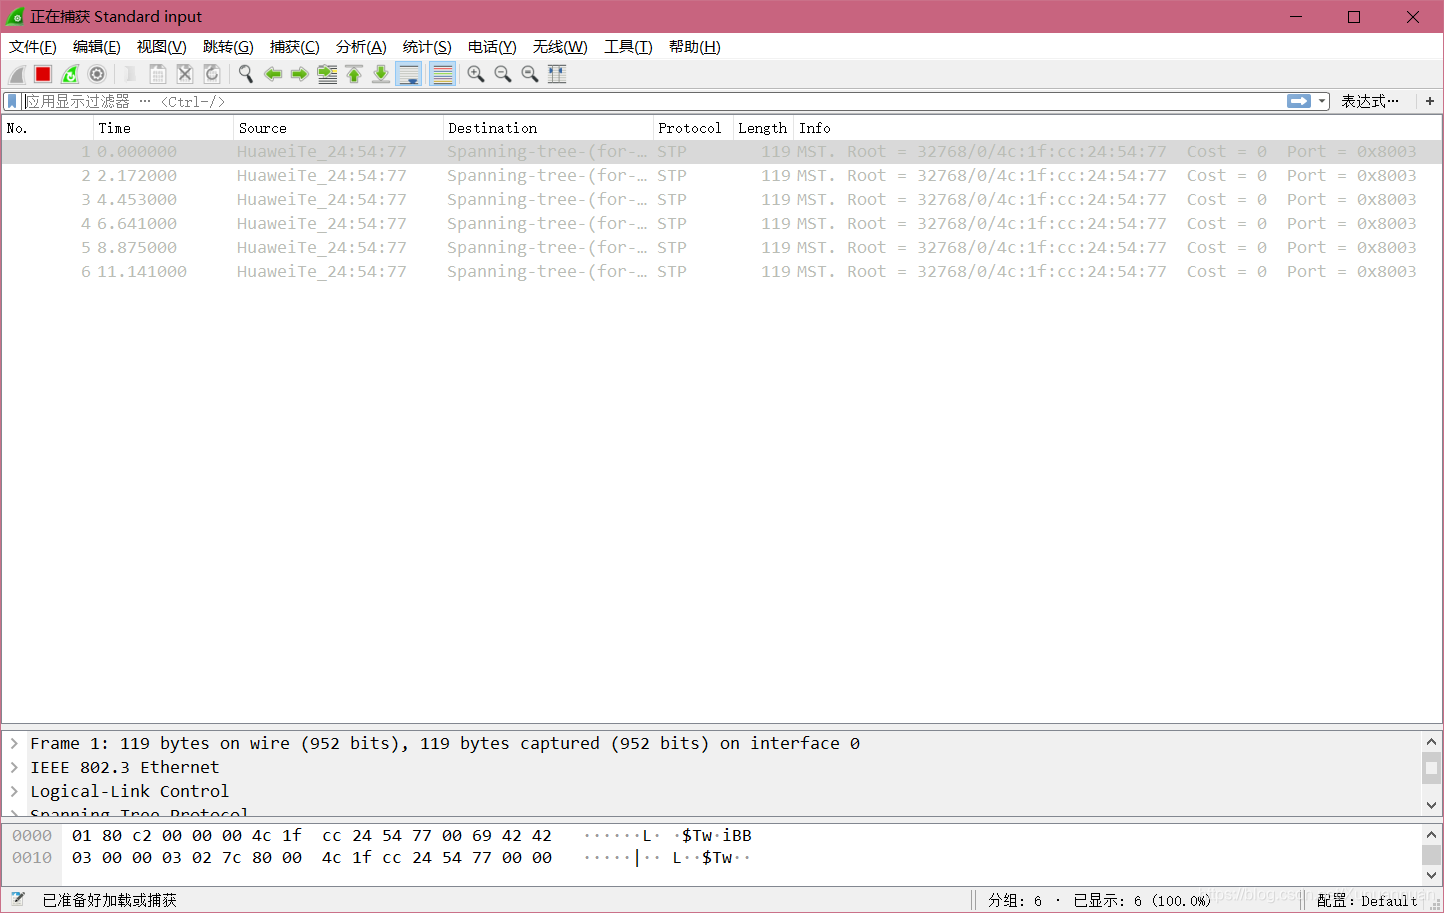Viewport: 1444px width, 913px height.
Task: Go to next packet green right arrow
Action: 299,74
